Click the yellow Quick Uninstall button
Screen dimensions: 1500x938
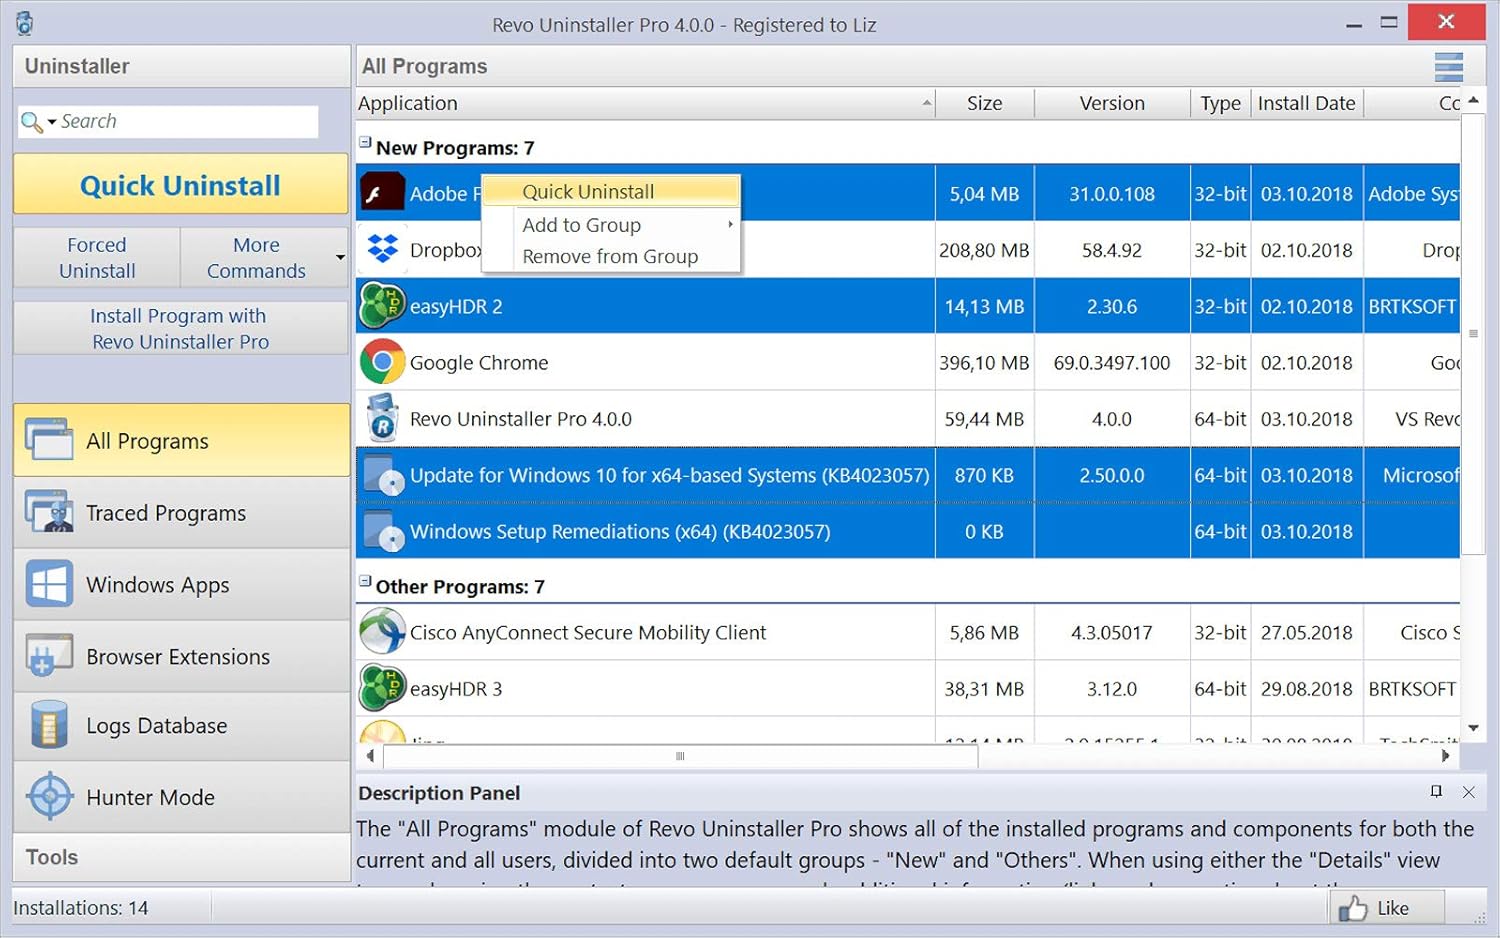click(181, 184)
